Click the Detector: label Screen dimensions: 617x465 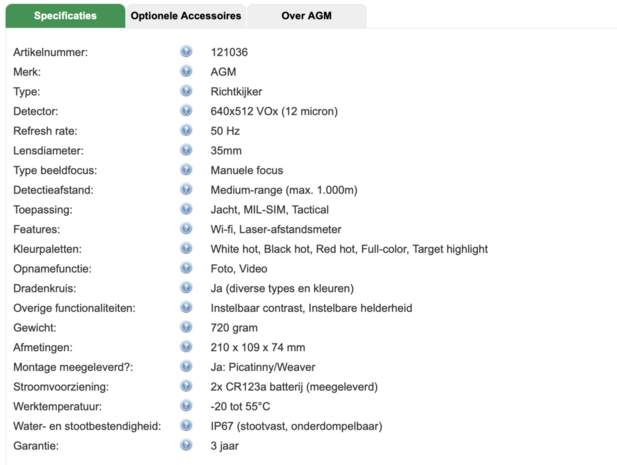click(35, 111)
